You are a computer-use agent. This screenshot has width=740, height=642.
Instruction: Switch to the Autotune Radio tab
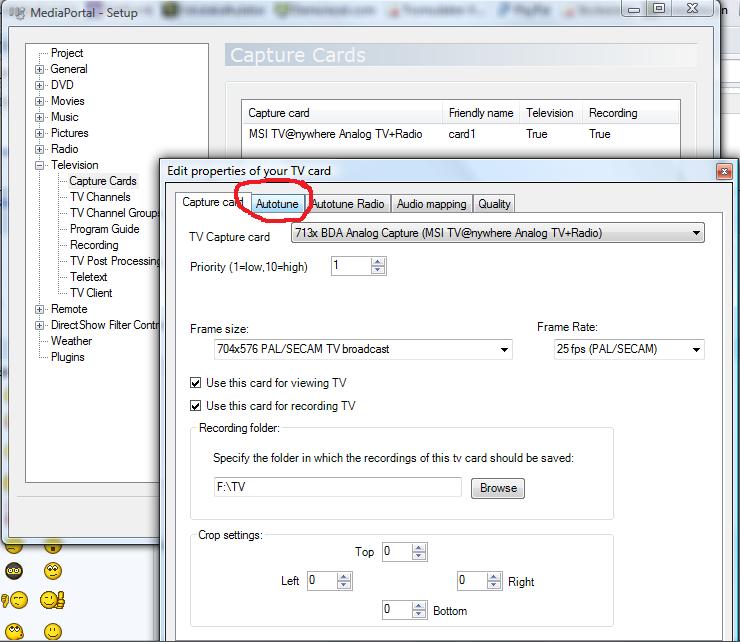pyautogui.click(x=348, y=204)
